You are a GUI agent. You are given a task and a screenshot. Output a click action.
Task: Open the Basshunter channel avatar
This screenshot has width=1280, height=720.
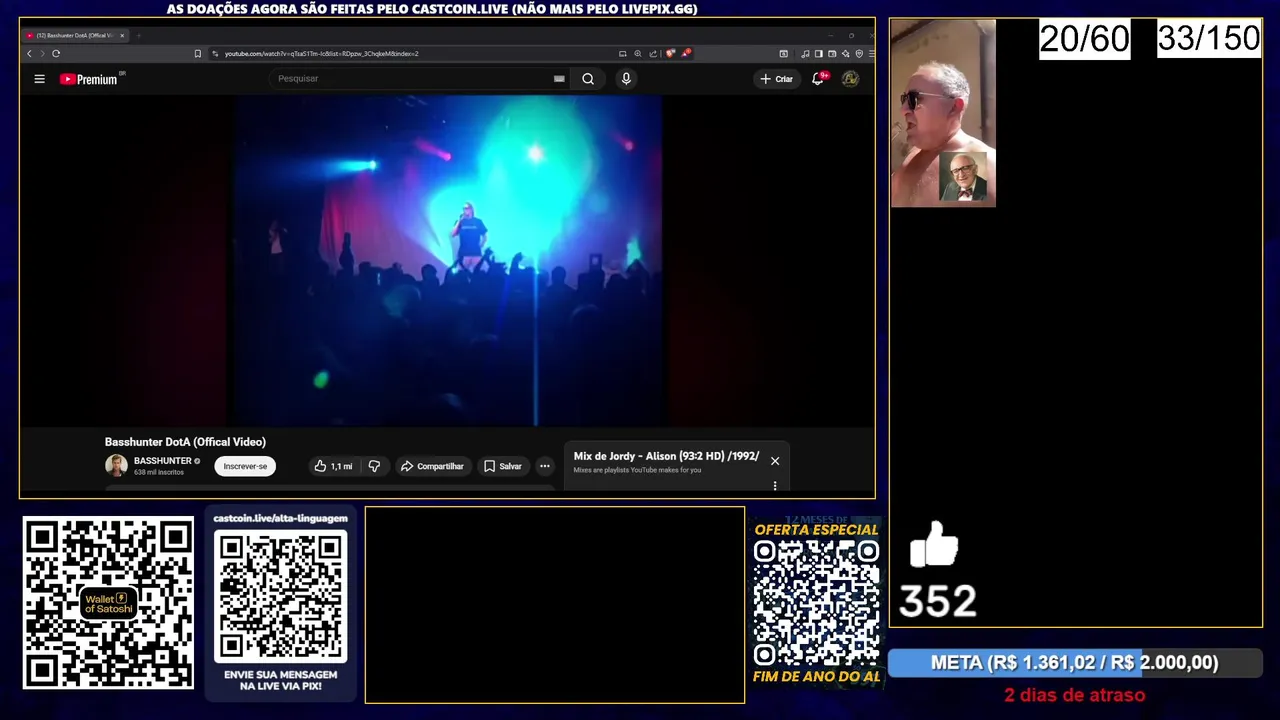pos(116,465)
